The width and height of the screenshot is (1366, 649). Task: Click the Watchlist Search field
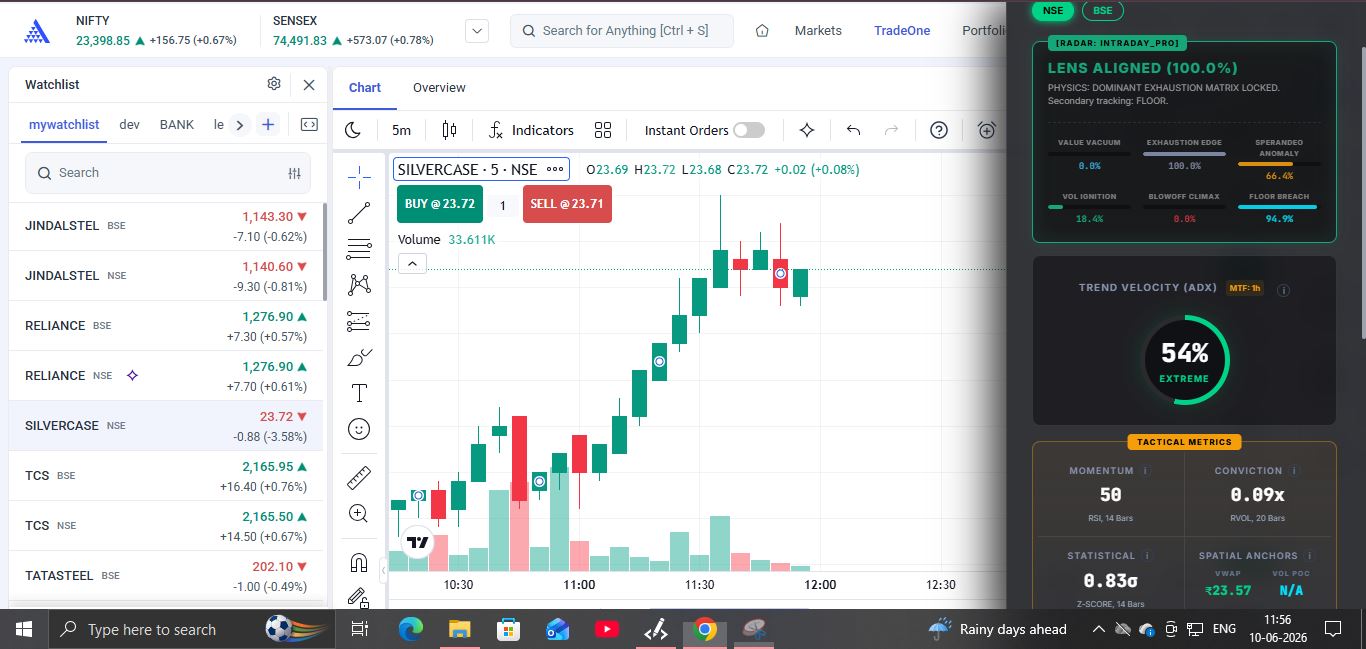(168, 173)
